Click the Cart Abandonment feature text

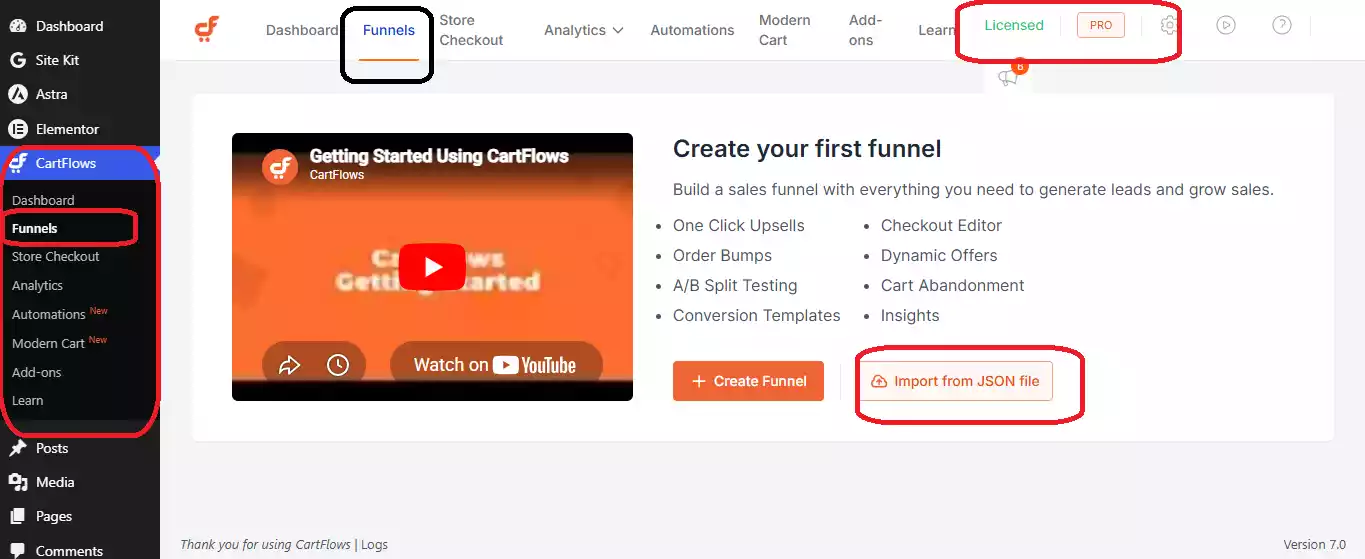click(952, 285)
